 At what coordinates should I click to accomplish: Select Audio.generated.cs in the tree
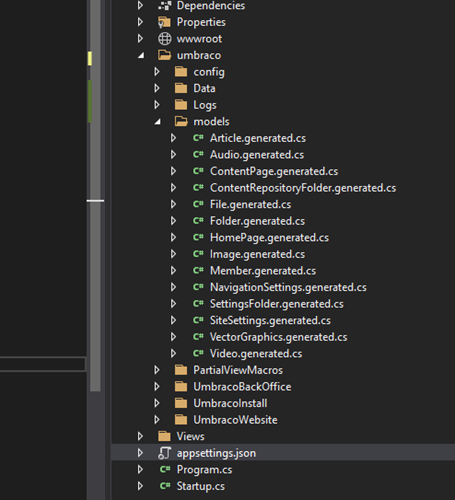tap(257, 155)
